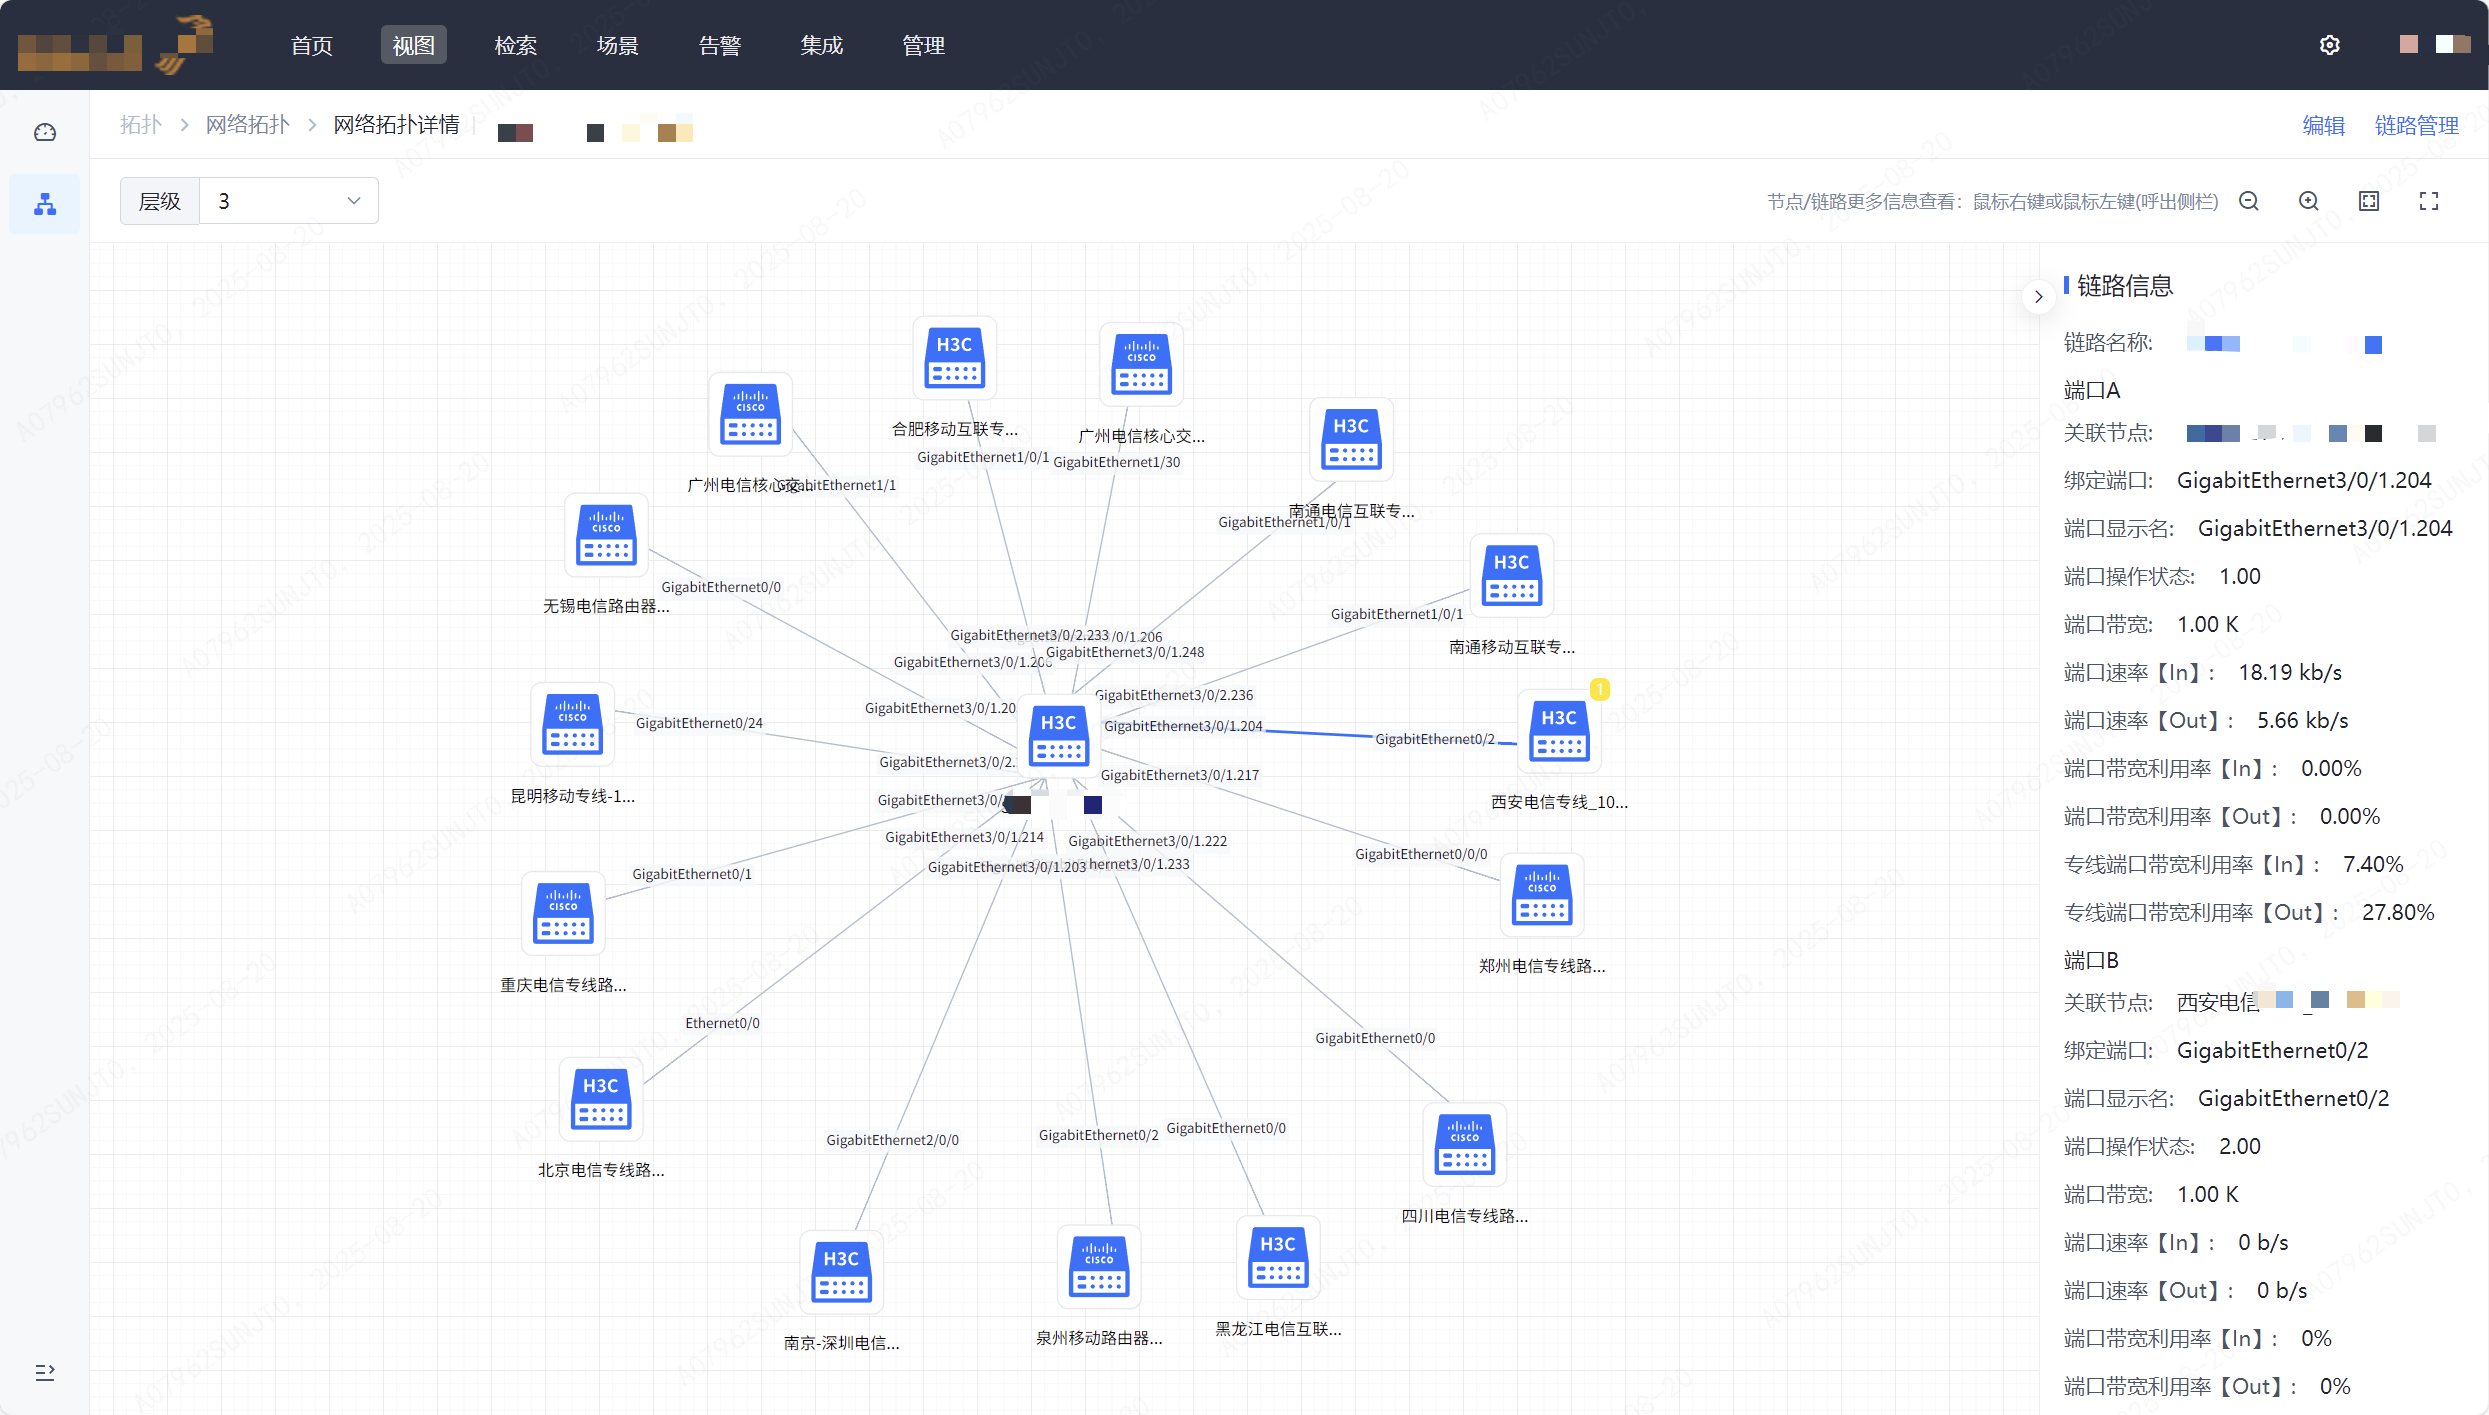Open settings gear in top bar
Viewport: 2489px width, 1415px height.
click(2330, 45)
